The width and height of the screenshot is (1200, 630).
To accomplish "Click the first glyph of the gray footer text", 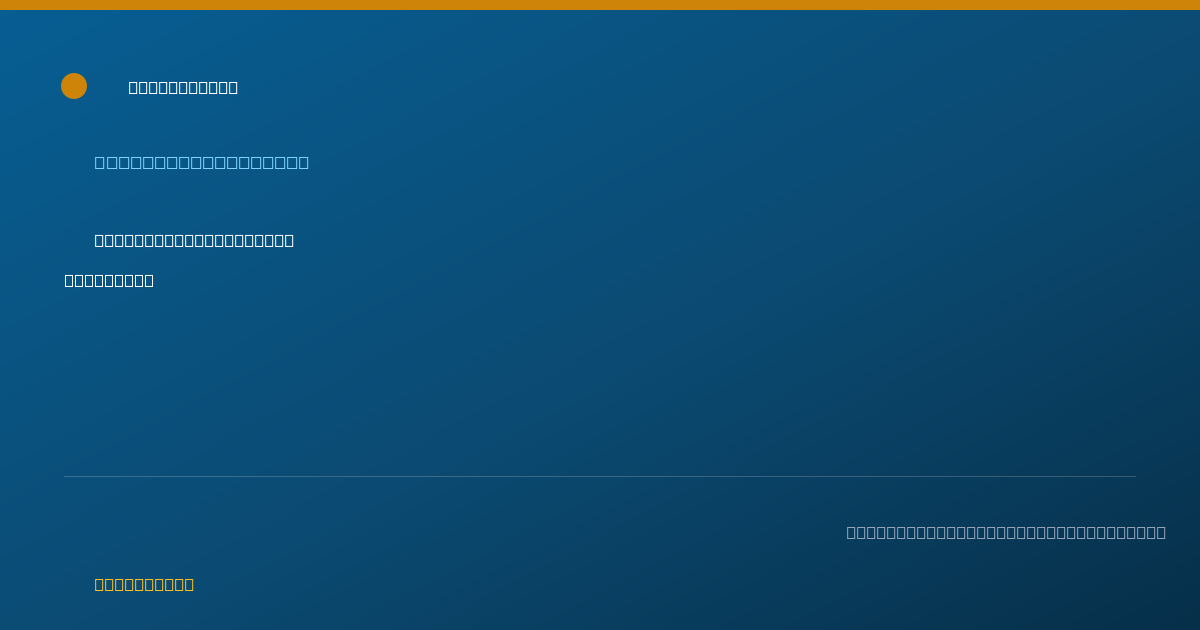I will (x=852, y=532).
